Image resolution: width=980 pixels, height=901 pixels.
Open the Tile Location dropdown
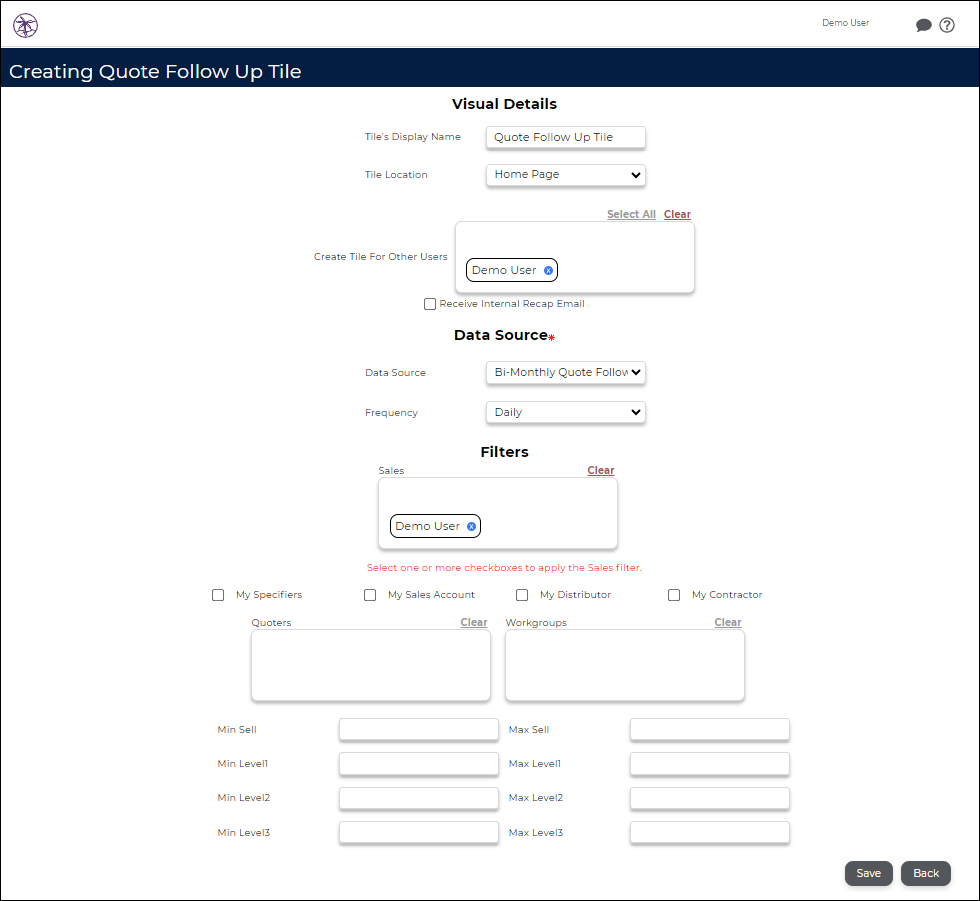565,175
